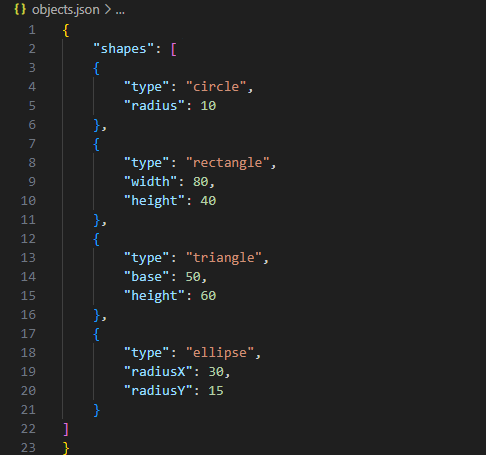The width and height of the screenshot is (486, 455).
Task: Open the objects.json breadcrumb
Action: click(x=66, y=10)
